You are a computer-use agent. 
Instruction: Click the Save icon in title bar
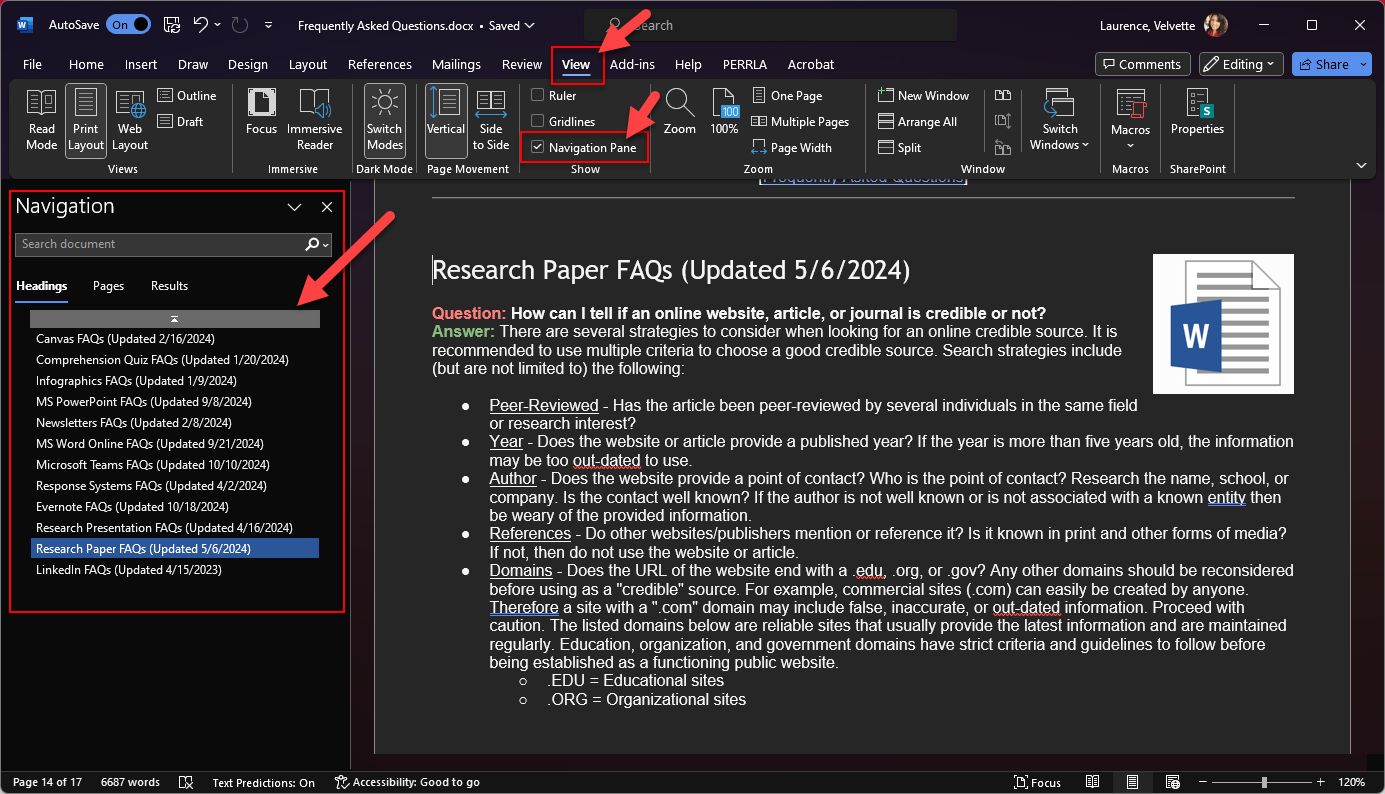[172, 25]
